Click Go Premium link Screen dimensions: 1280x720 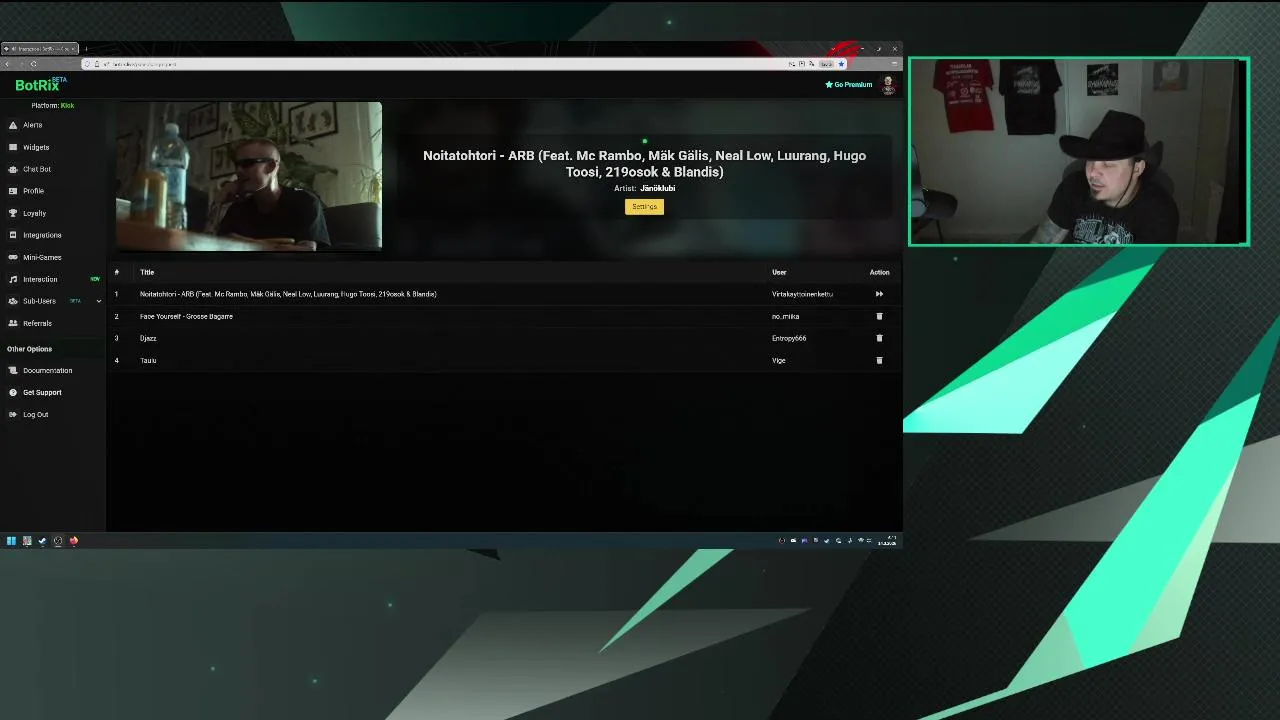click(x=849, y=85)
